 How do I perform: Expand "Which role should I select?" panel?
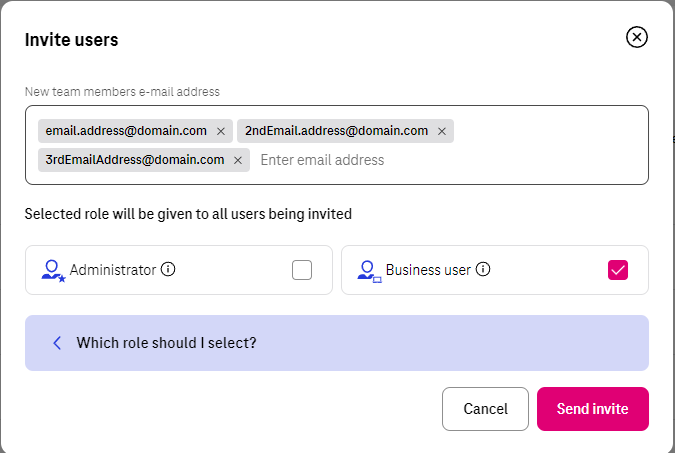337,343
